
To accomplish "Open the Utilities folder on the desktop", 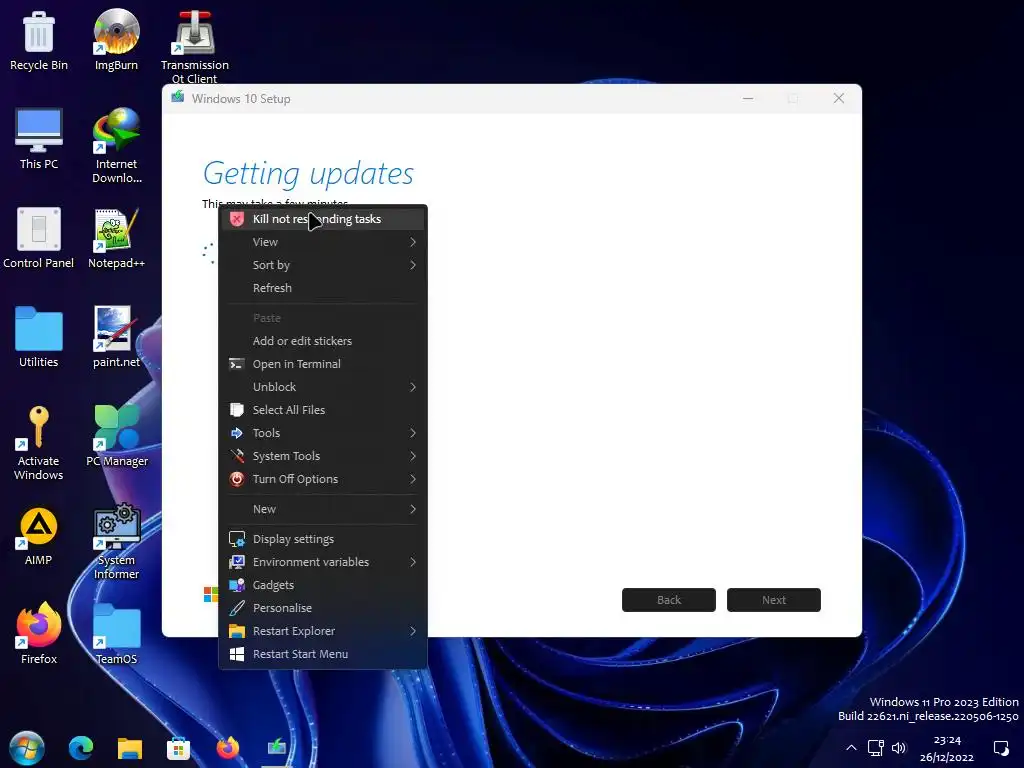I will pyautogui.click(x=39, y=337).
